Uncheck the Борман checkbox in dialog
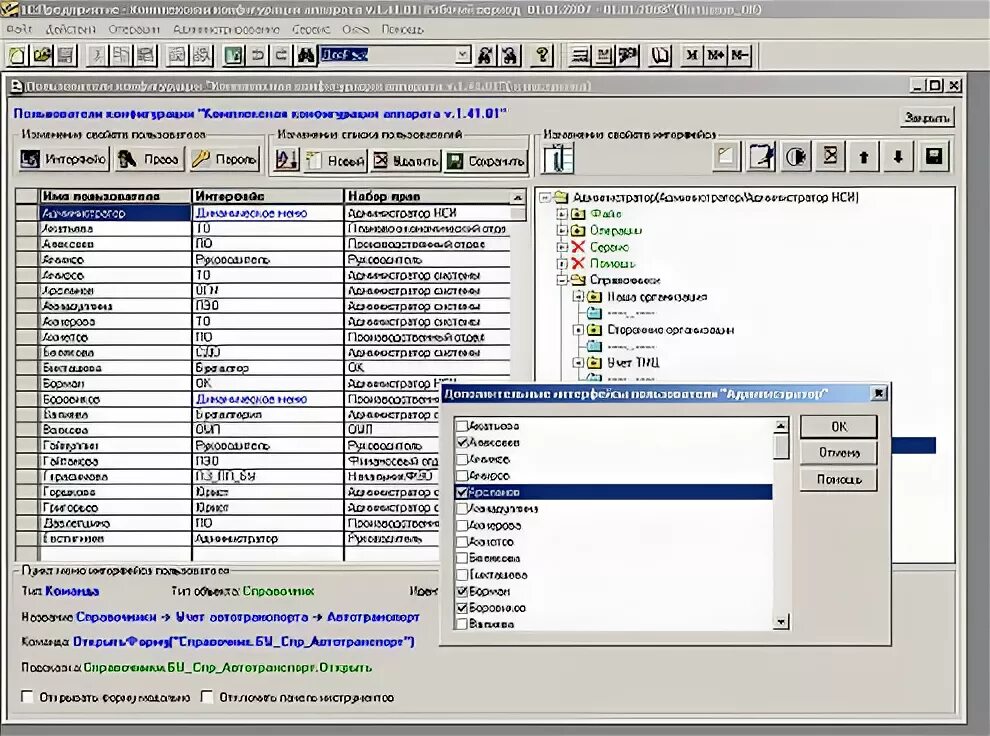 tap(462, 591)
